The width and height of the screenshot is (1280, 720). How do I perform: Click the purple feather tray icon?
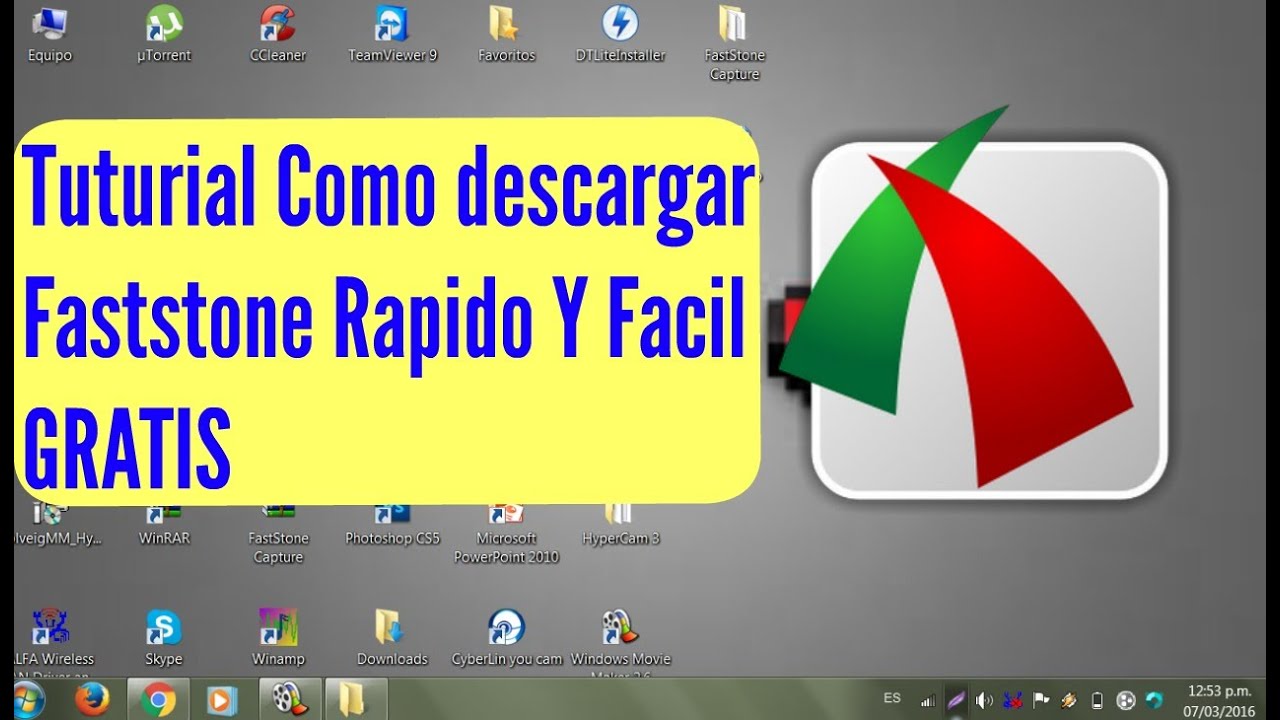956,700
